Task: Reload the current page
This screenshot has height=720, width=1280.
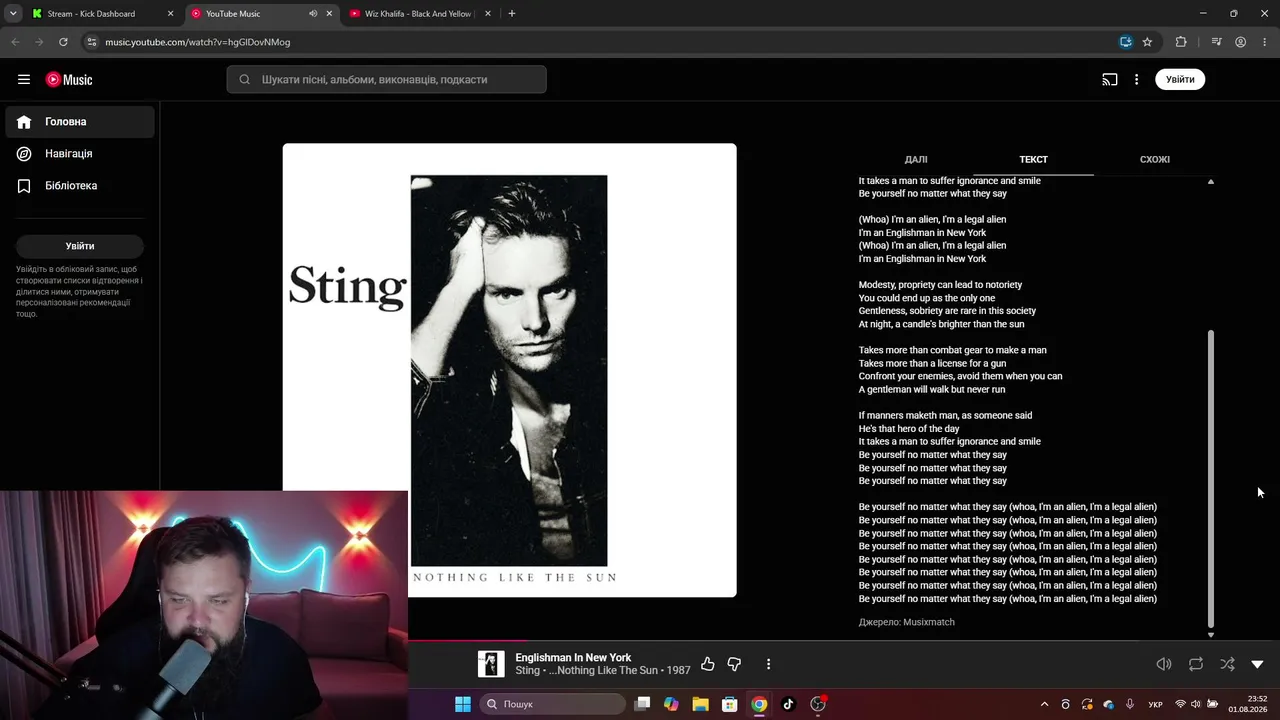Action: pos(63,42)
